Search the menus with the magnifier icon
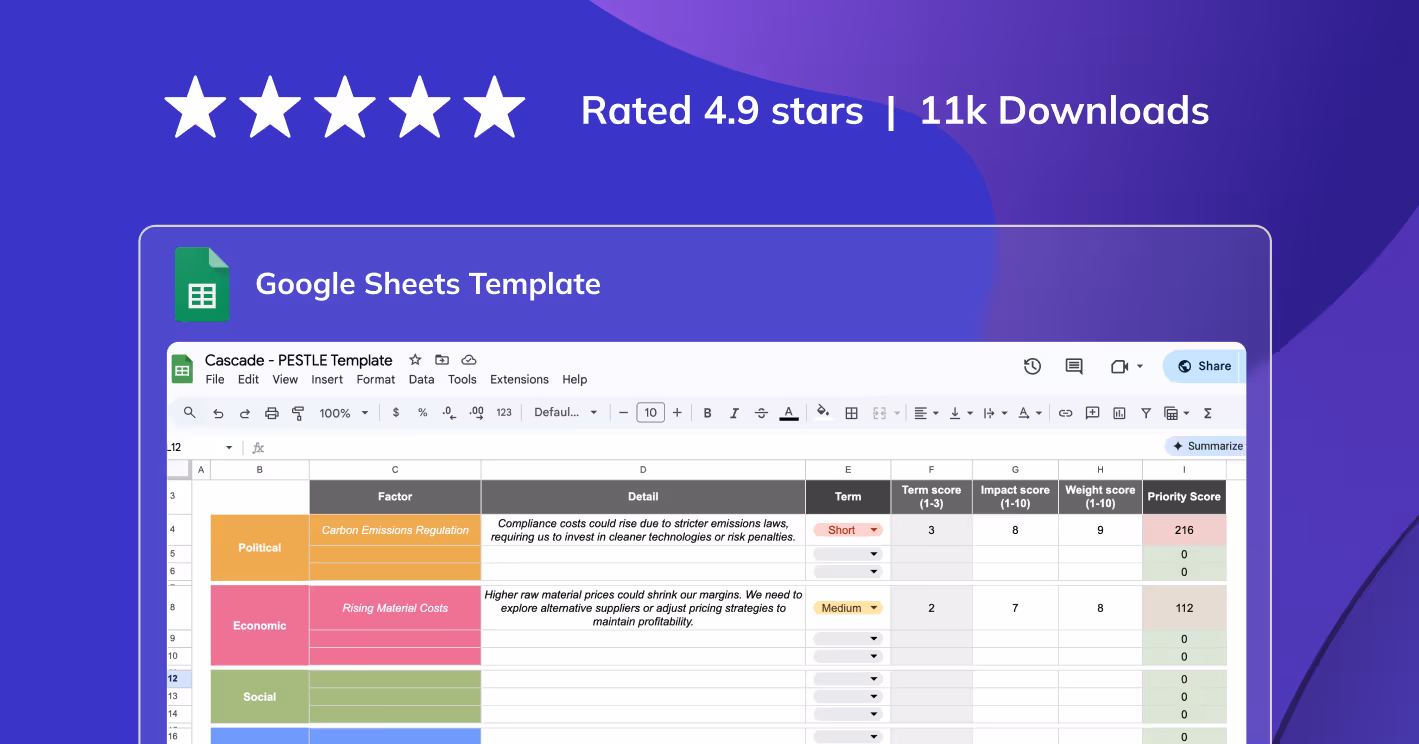Viewport: 1419px width, 744px height. point(190,412)
